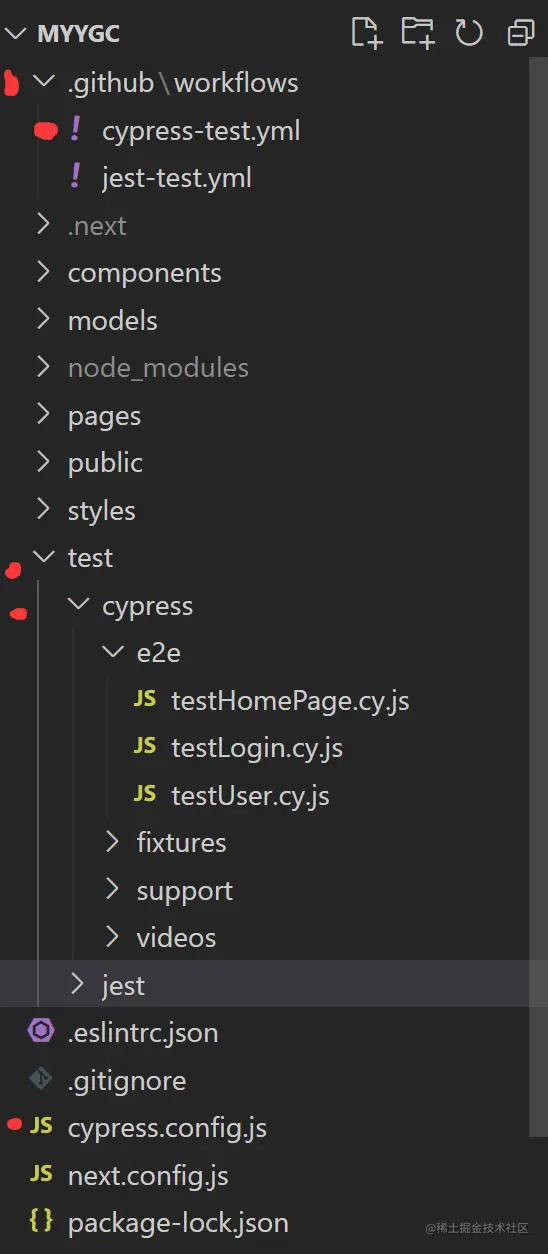Click the JS icon of next.config.js
This screenshot has width=548, height=1254.
pyautogui.click(x=41, y=1174)
